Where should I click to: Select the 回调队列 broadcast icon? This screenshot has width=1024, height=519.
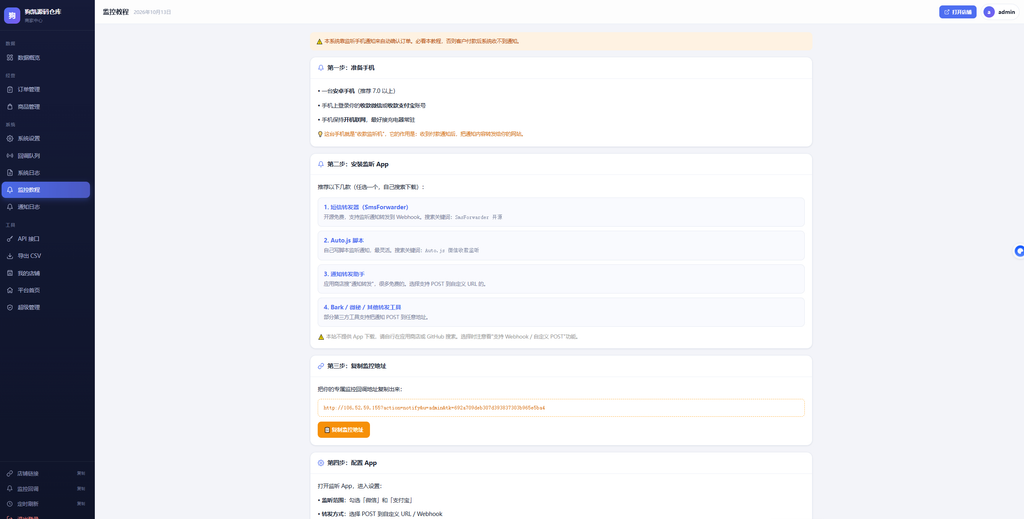[10, 155]
